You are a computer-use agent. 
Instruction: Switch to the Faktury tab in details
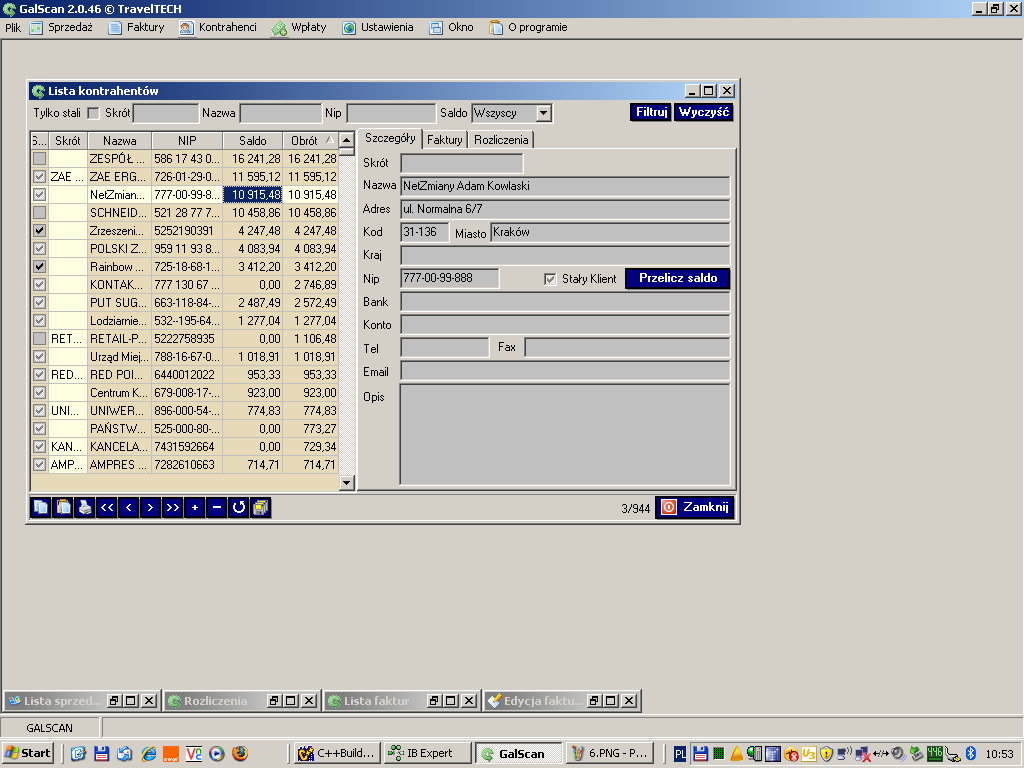pyautogui.click(x=444, y=140)
